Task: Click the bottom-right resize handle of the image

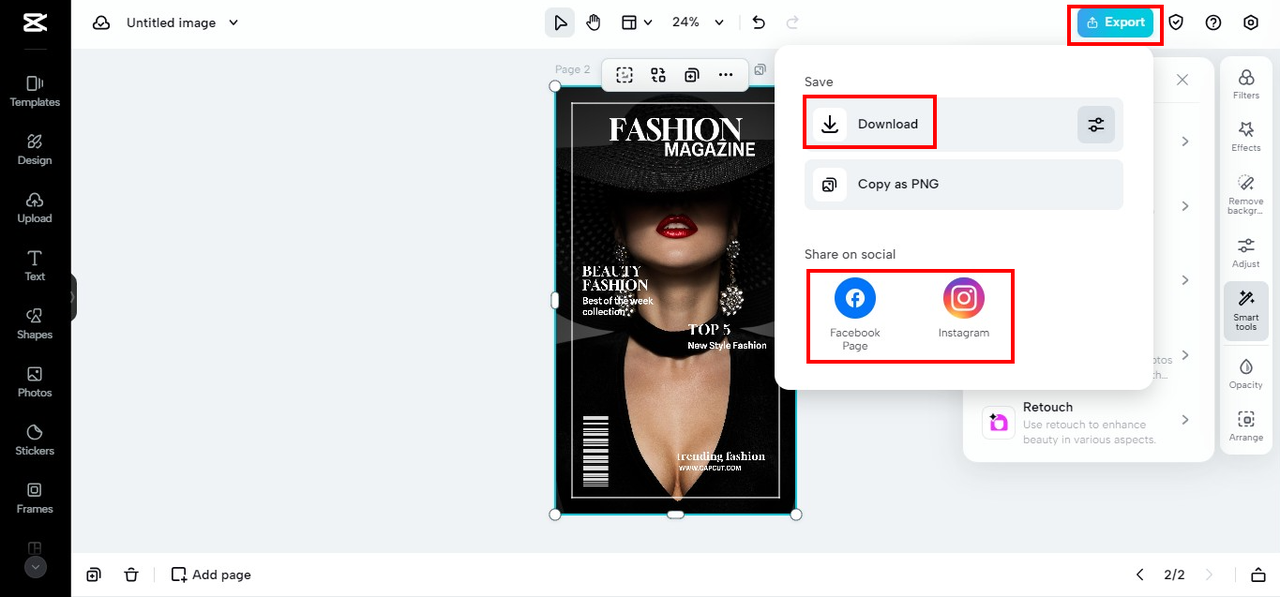Action: [x=796, y=514]
